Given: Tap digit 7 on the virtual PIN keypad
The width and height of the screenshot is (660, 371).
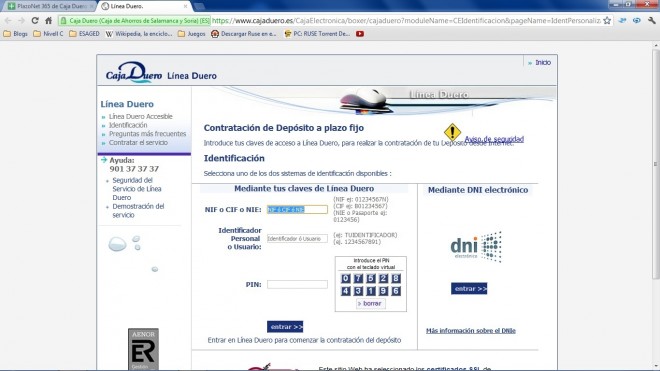Looking at the screenshot, I should (x=358, y=278).
